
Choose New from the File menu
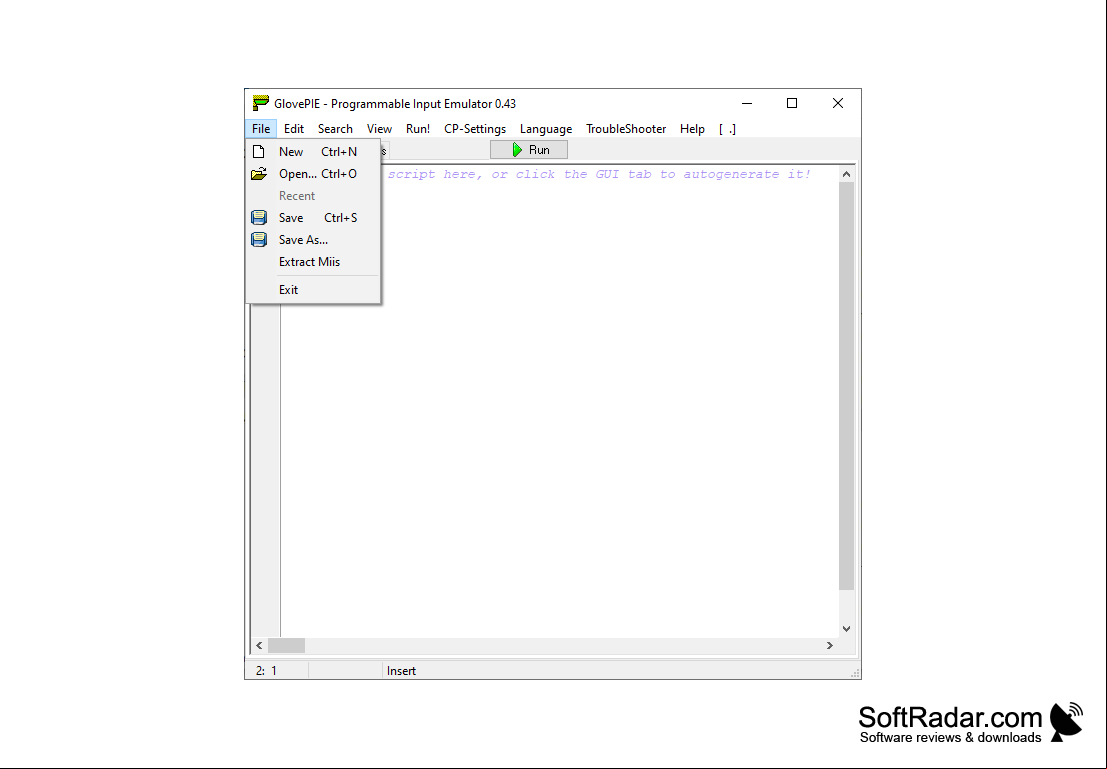(x=313, y=152)
